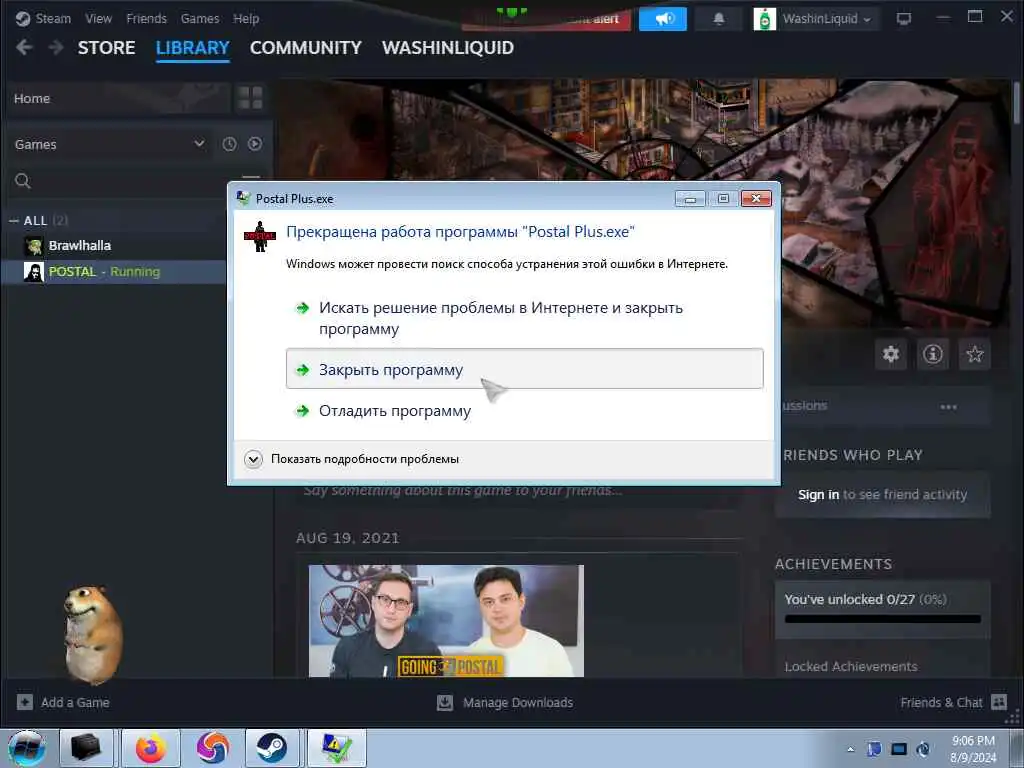The width and height of the screenshot is (1024, 768).
Task: Click 'Отладить программу' option
Action: click(x=524, y=411)
